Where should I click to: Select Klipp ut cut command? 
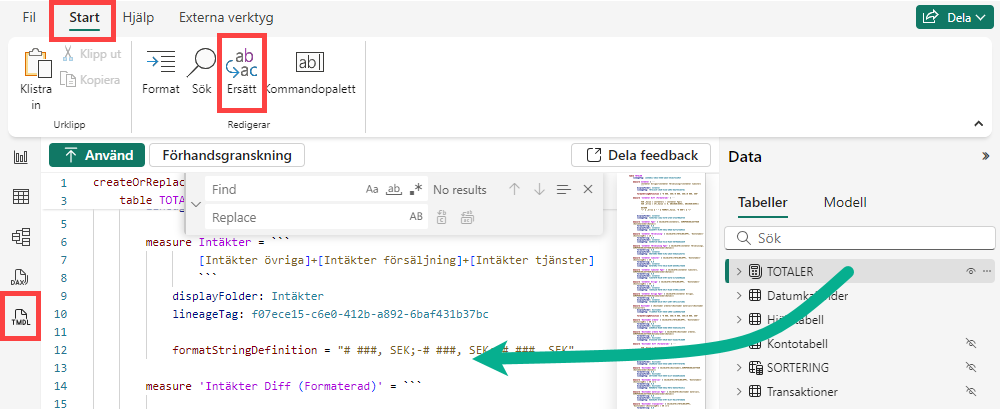coord(91,54)
